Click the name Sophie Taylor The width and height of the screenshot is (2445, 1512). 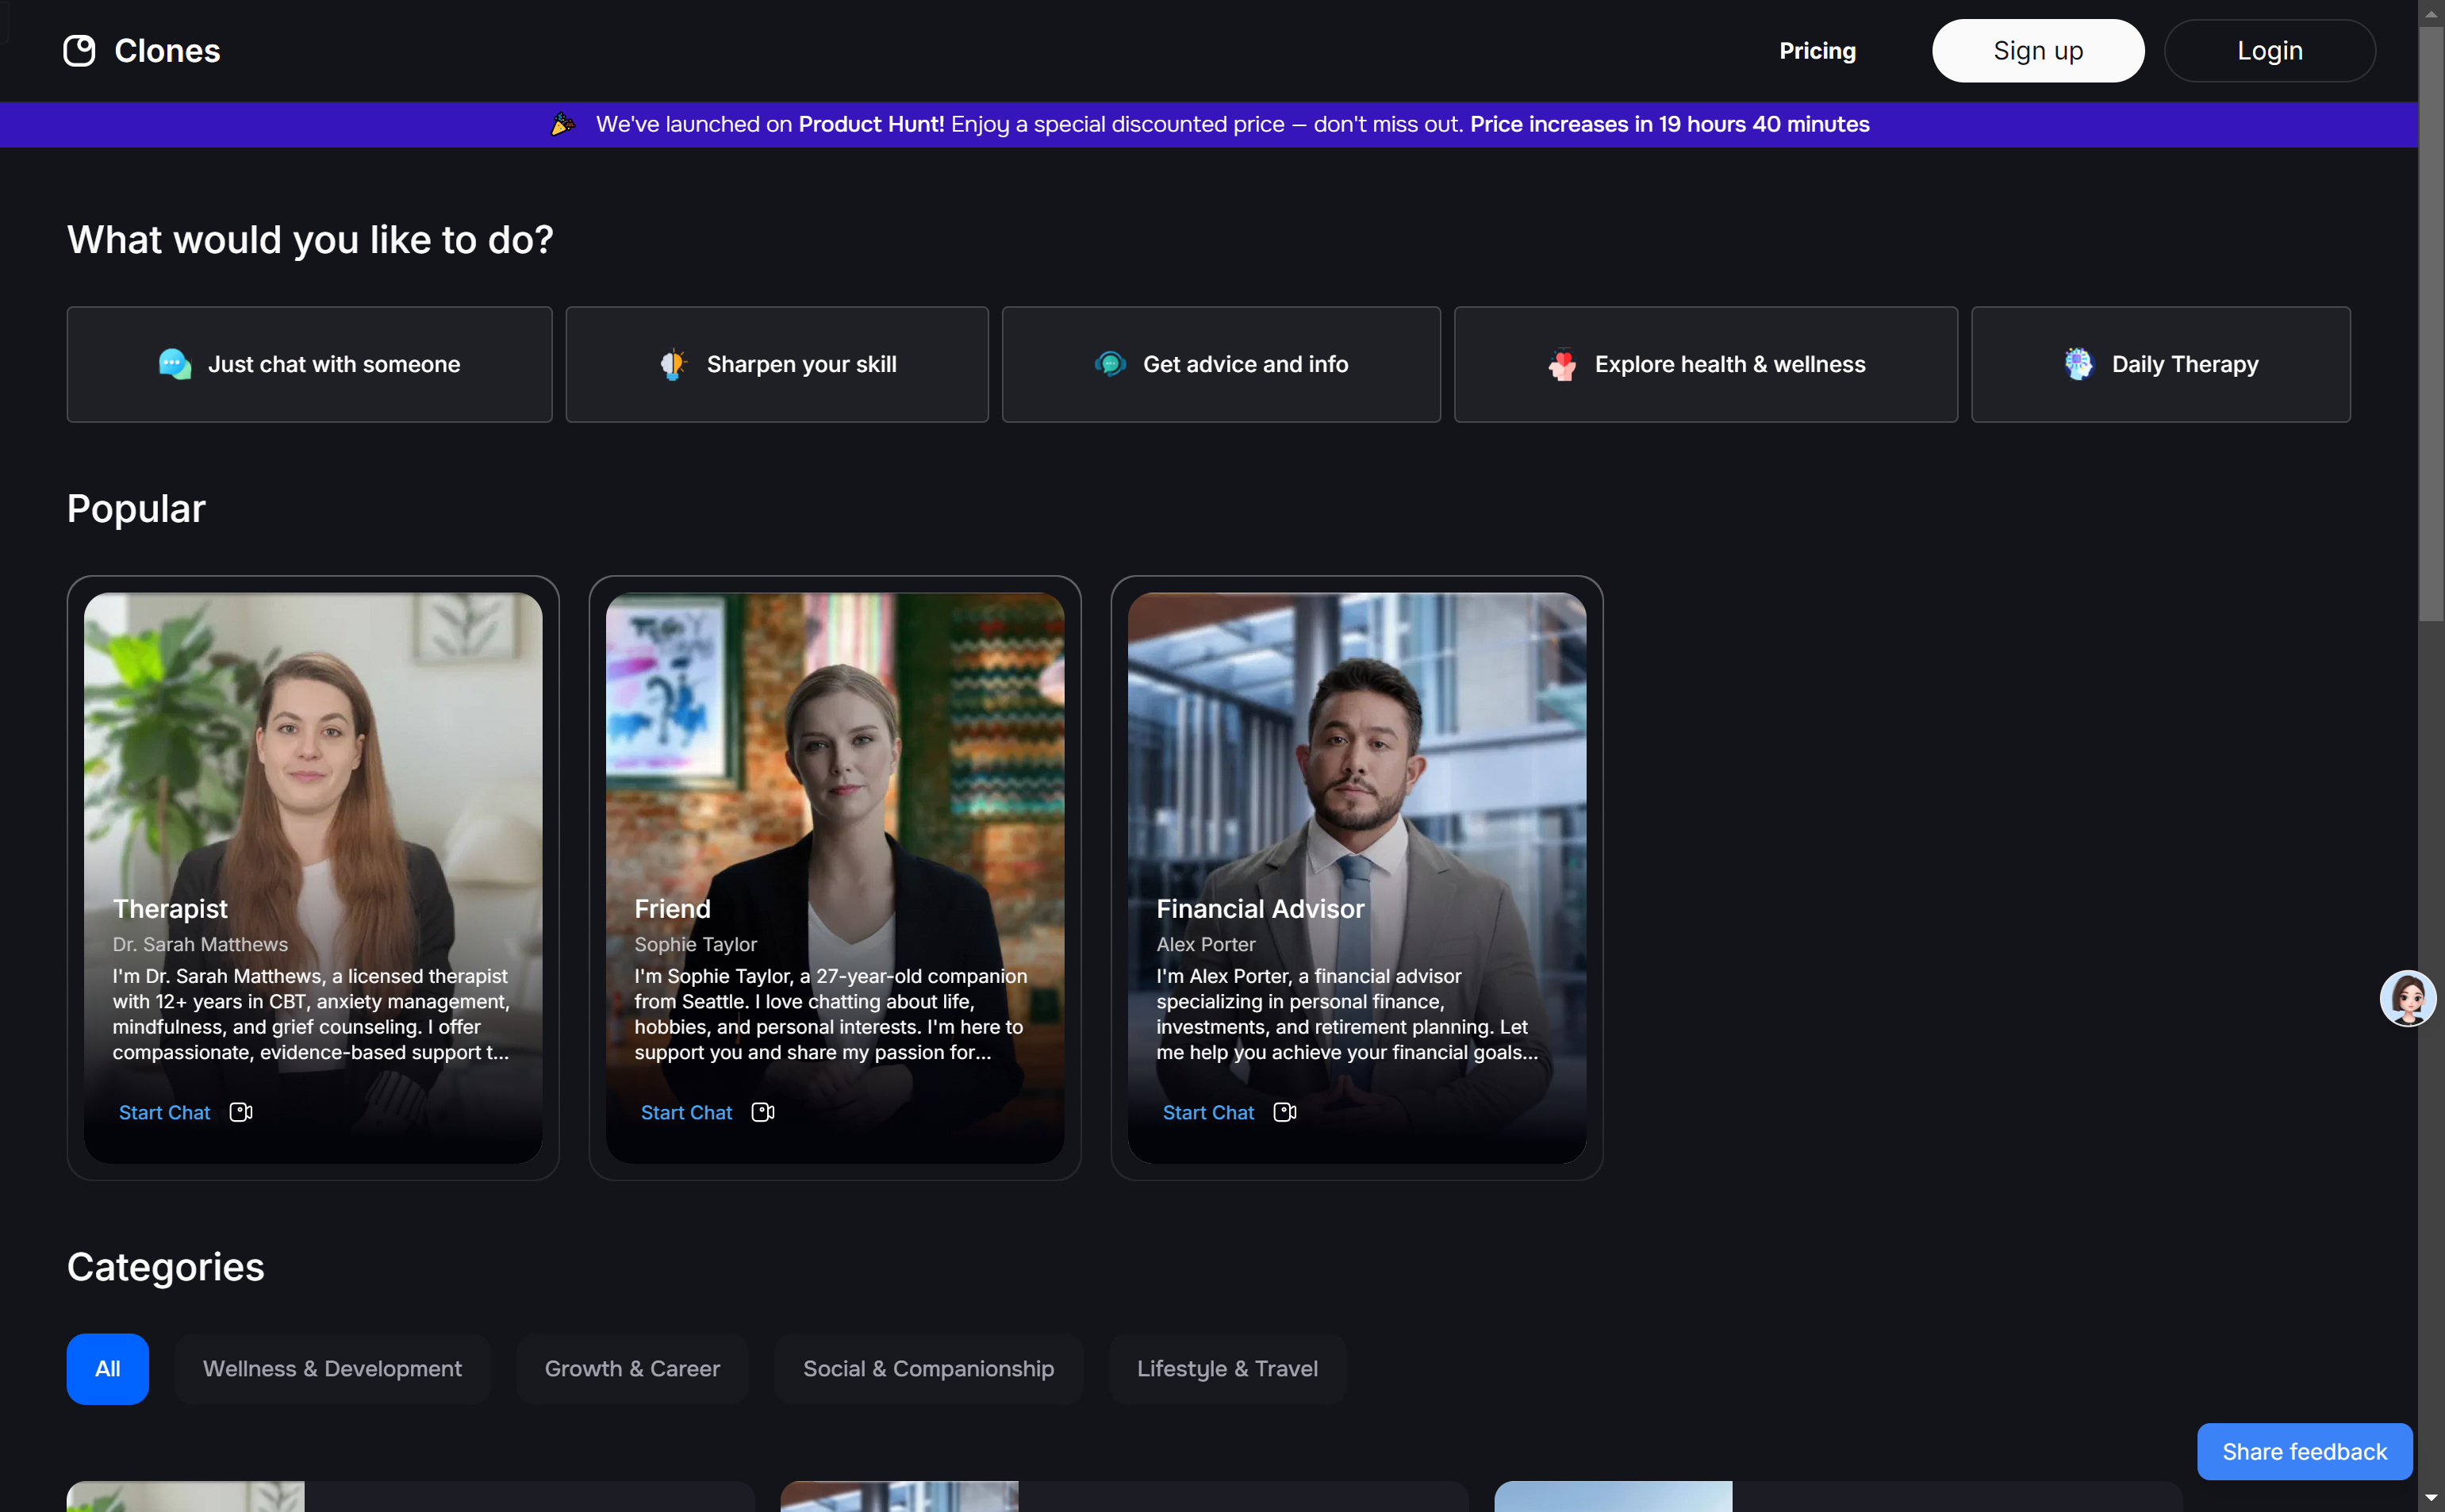pyautogui.click(x=695, y=944)
